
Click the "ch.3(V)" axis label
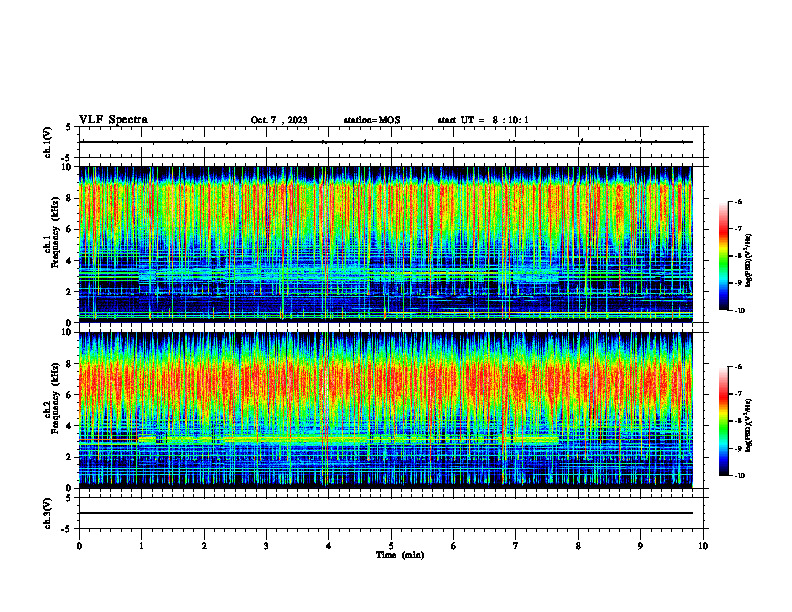point(47,513)
